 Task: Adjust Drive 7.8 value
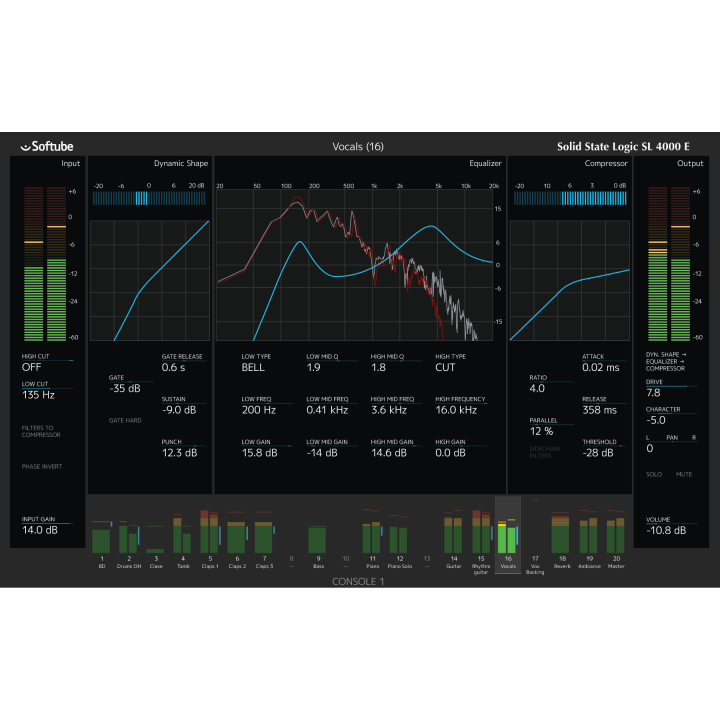[671, 388]
